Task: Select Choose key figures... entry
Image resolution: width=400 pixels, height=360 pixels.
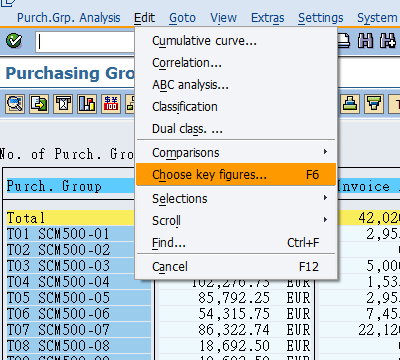Action: (236, 175)
